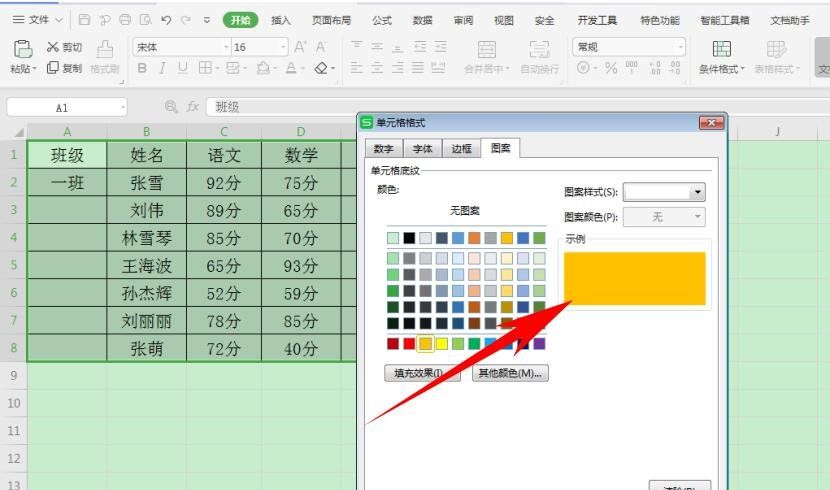
Task: Open the number format dropdown
Action: coord(680,47)
